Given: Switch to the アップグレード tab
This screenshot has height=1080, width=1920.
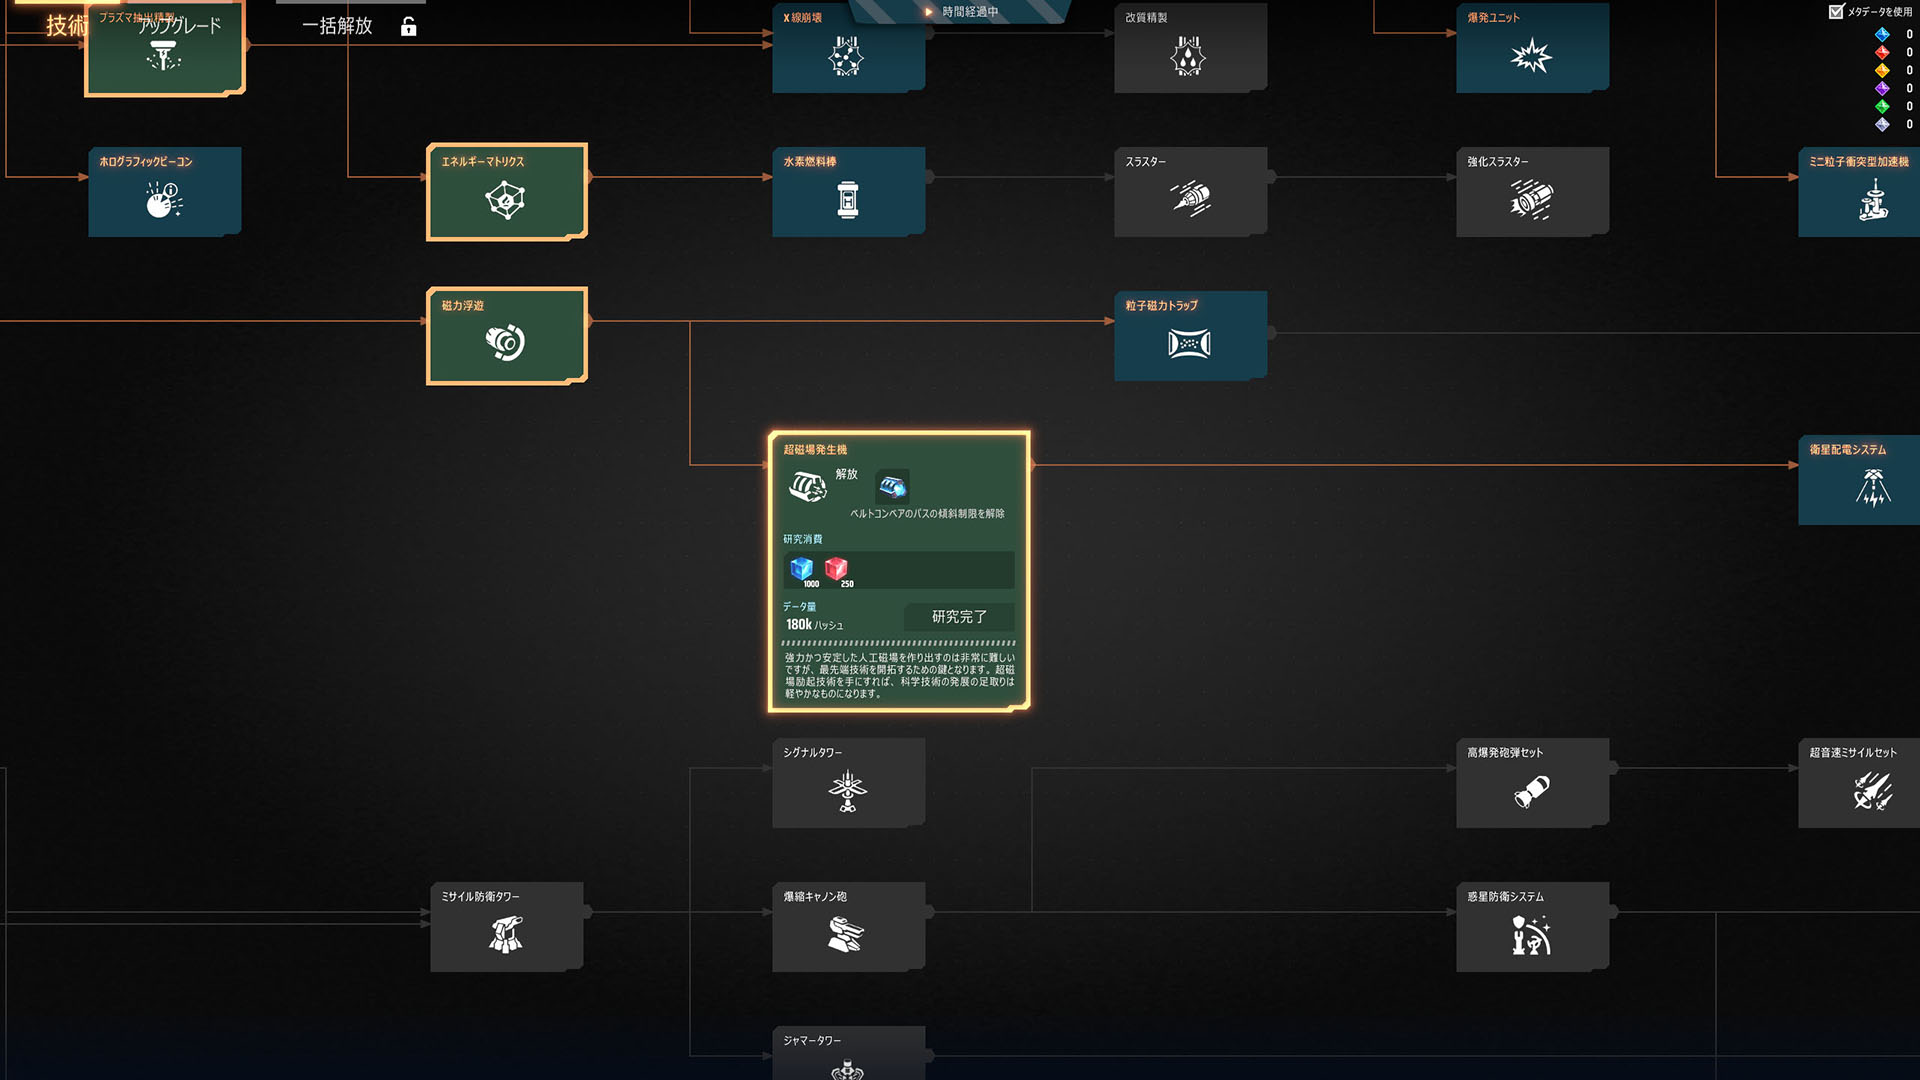Looking at the screenshot, I should pyautogui.click(x=180, y=26).
